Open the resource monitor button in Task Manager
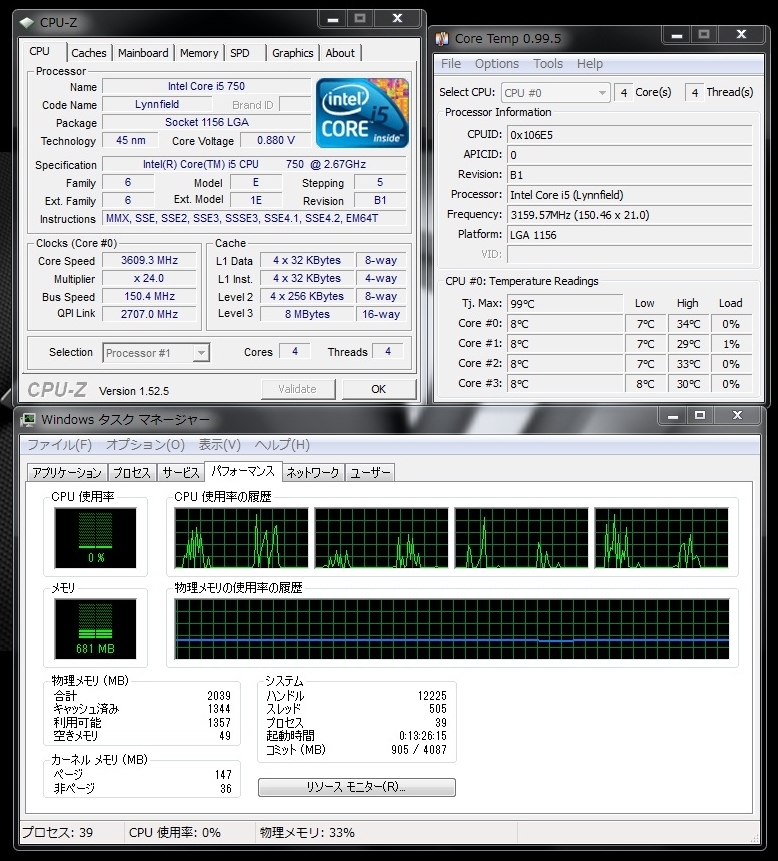 [356, 787]
